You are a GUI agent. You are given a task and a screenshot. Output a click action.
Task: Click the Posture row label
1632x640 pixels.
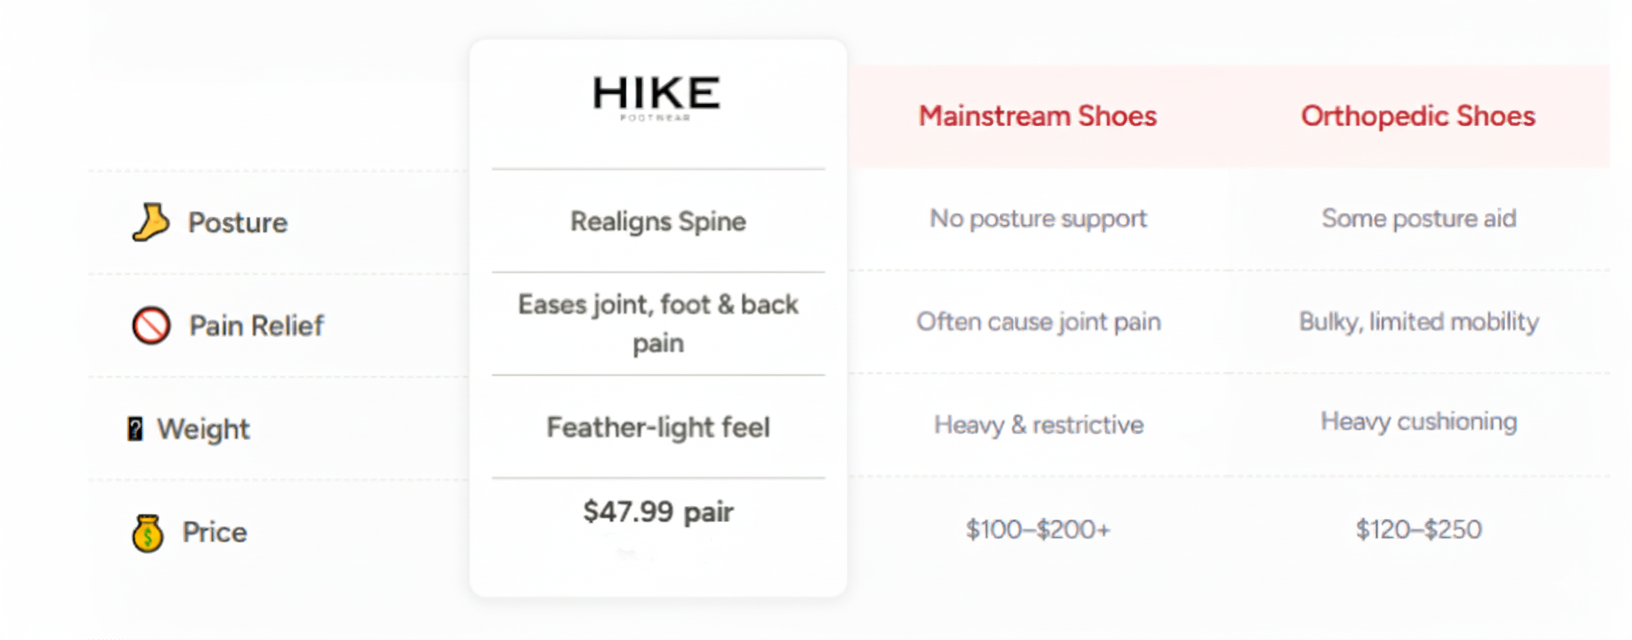coord(237,222)
